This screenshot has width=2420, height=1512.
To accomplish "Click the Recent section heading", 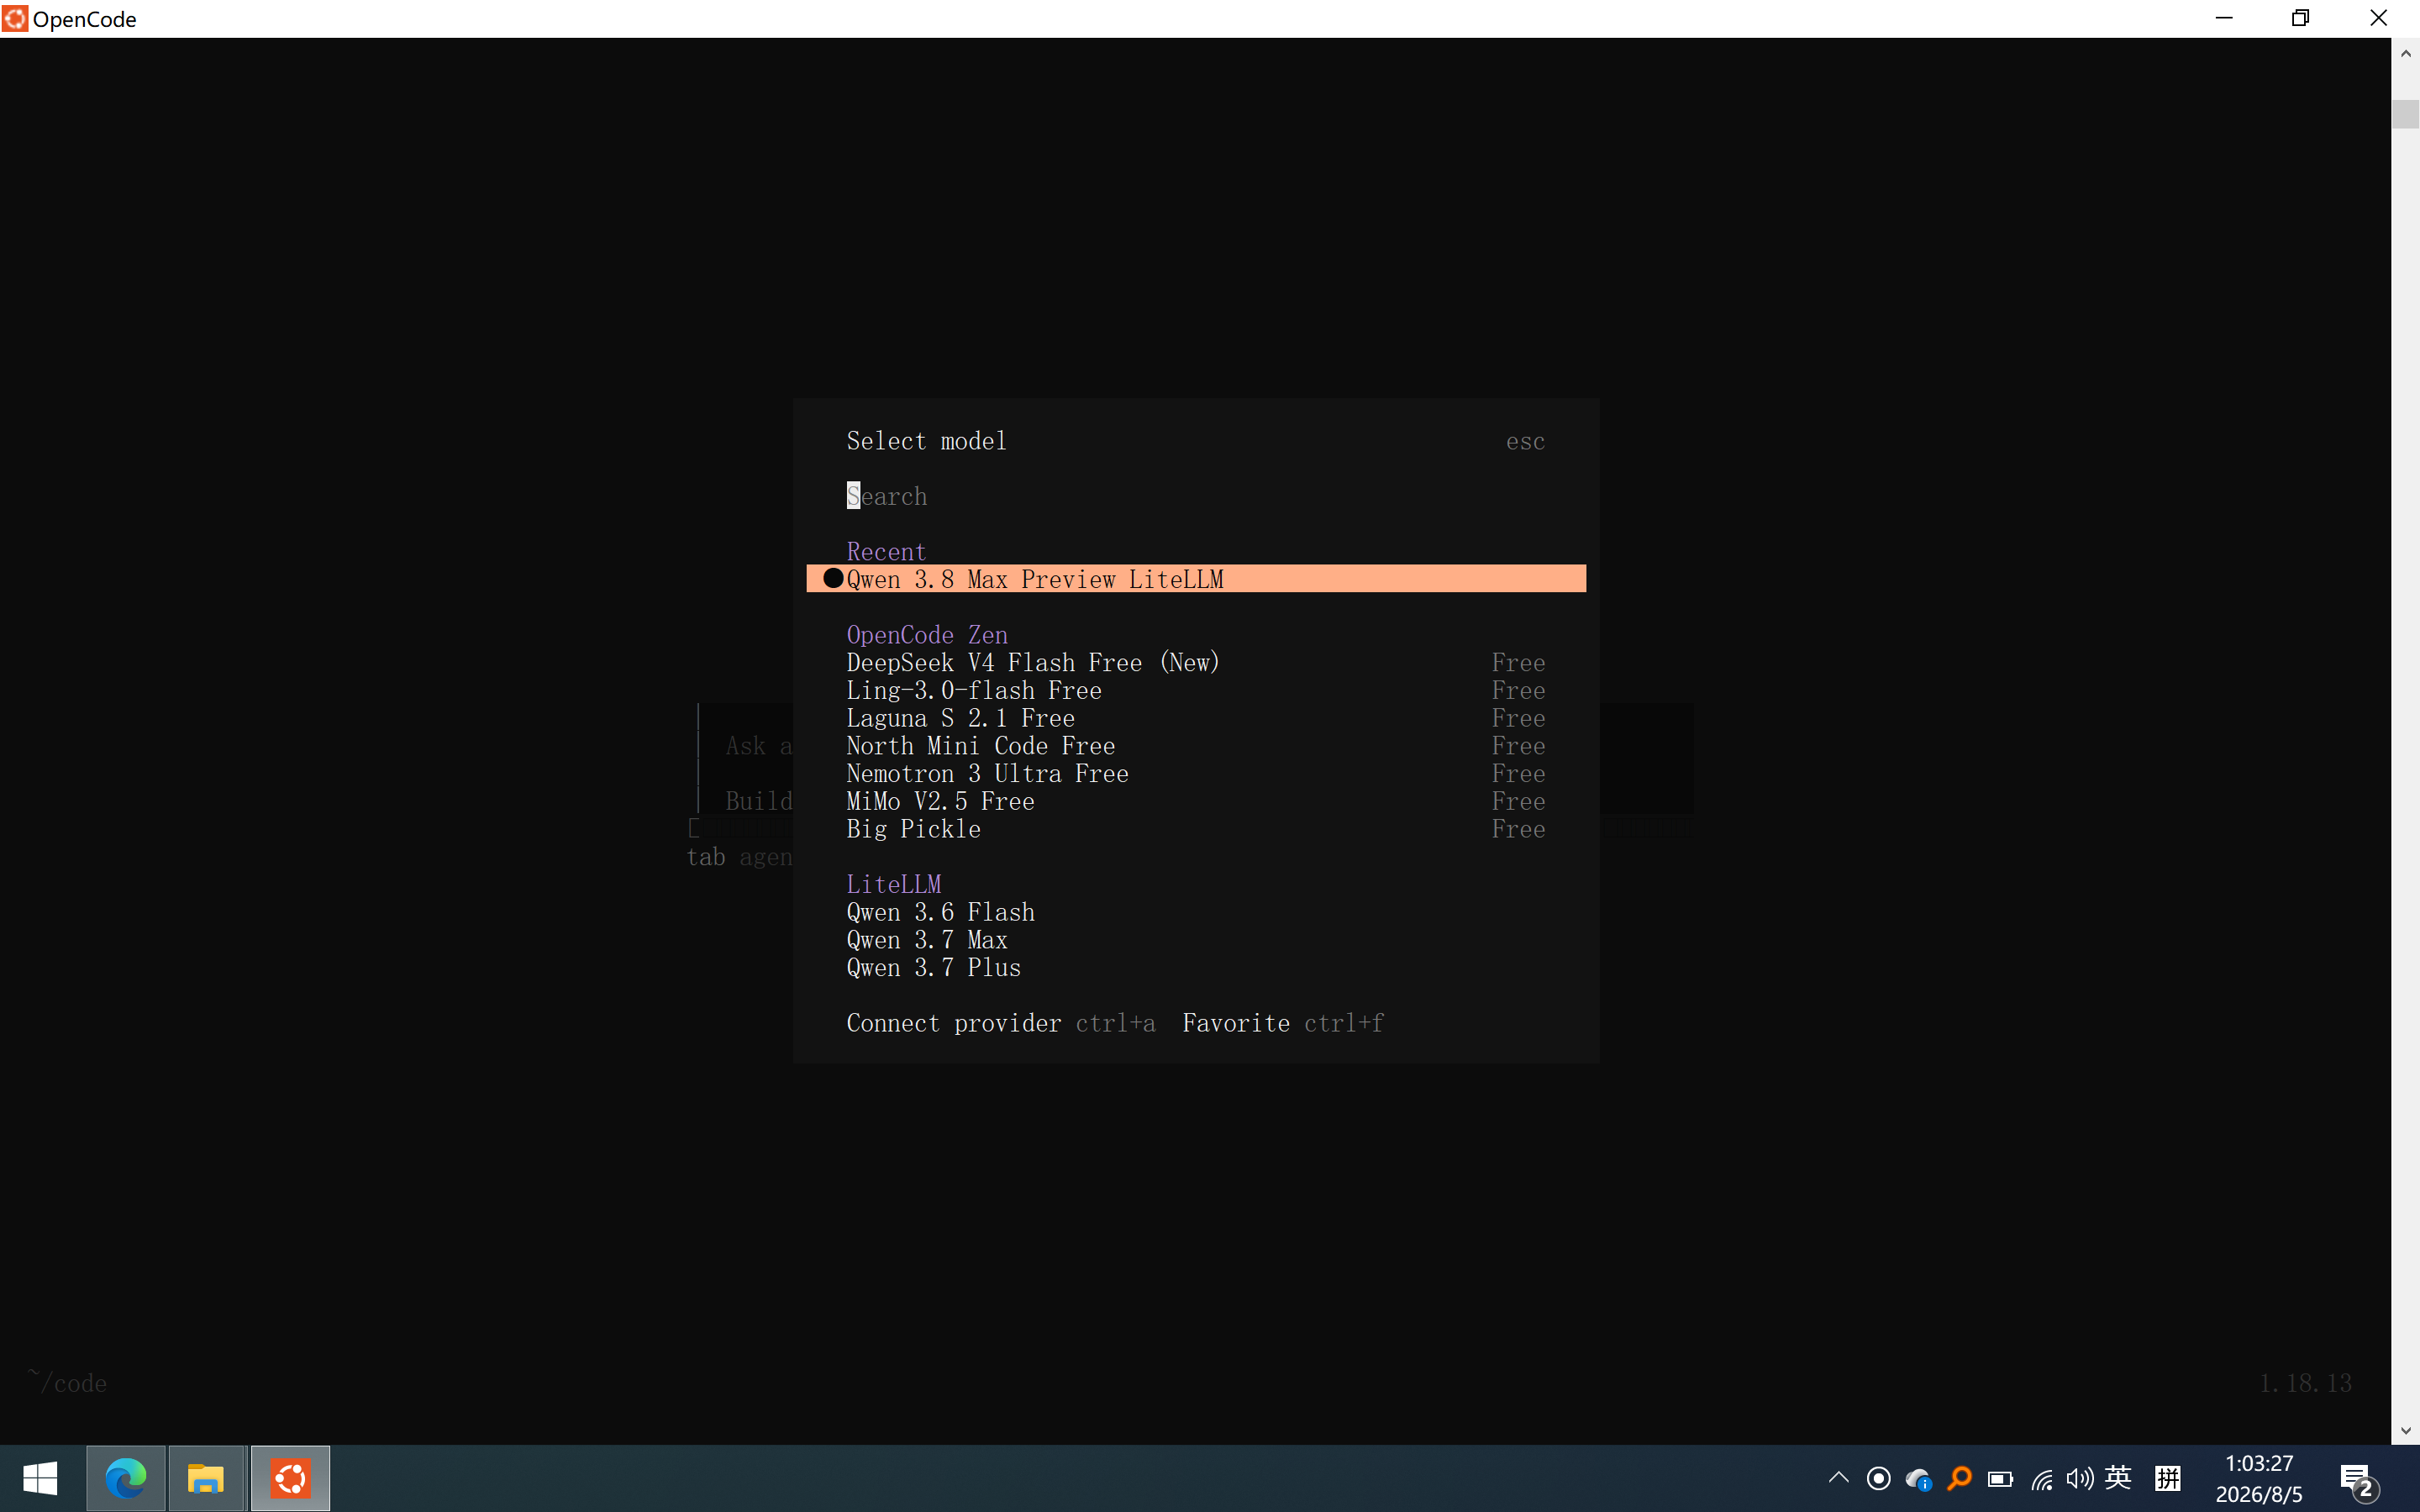I will [x=886, y=552].
